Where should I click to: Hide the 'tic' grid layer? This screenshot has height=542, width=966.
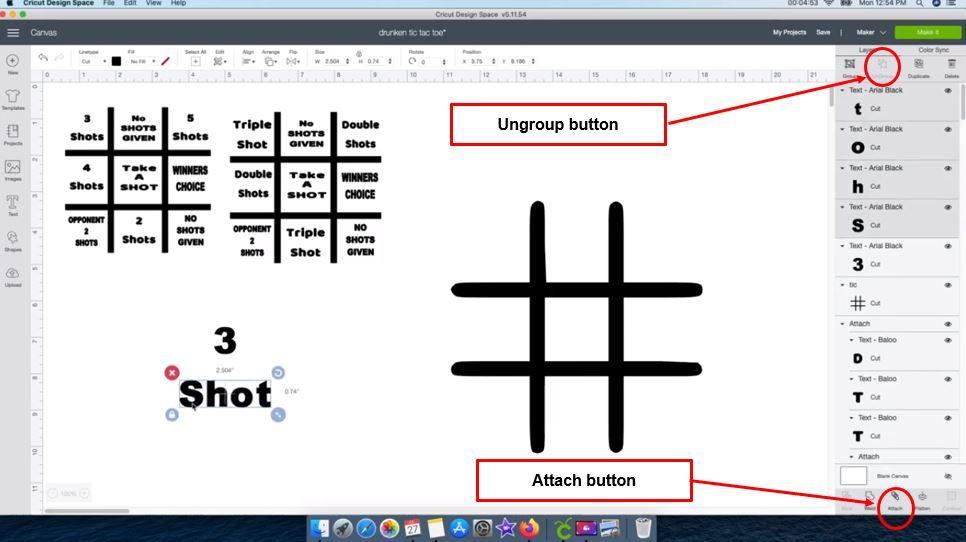pyautogui.click(x=948, y=285)
